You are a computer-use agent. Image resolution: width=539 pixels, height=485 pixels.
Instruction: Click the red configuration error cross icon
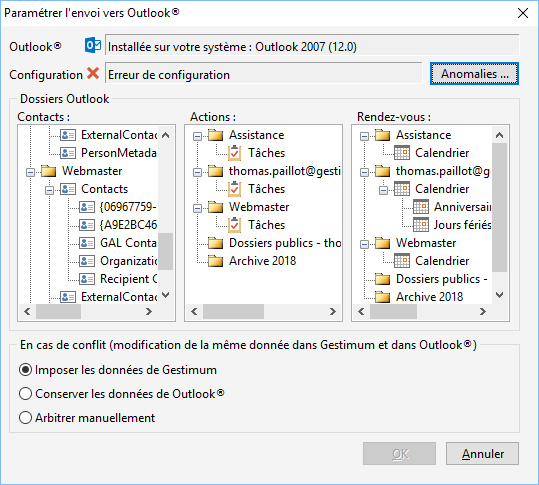93,73
